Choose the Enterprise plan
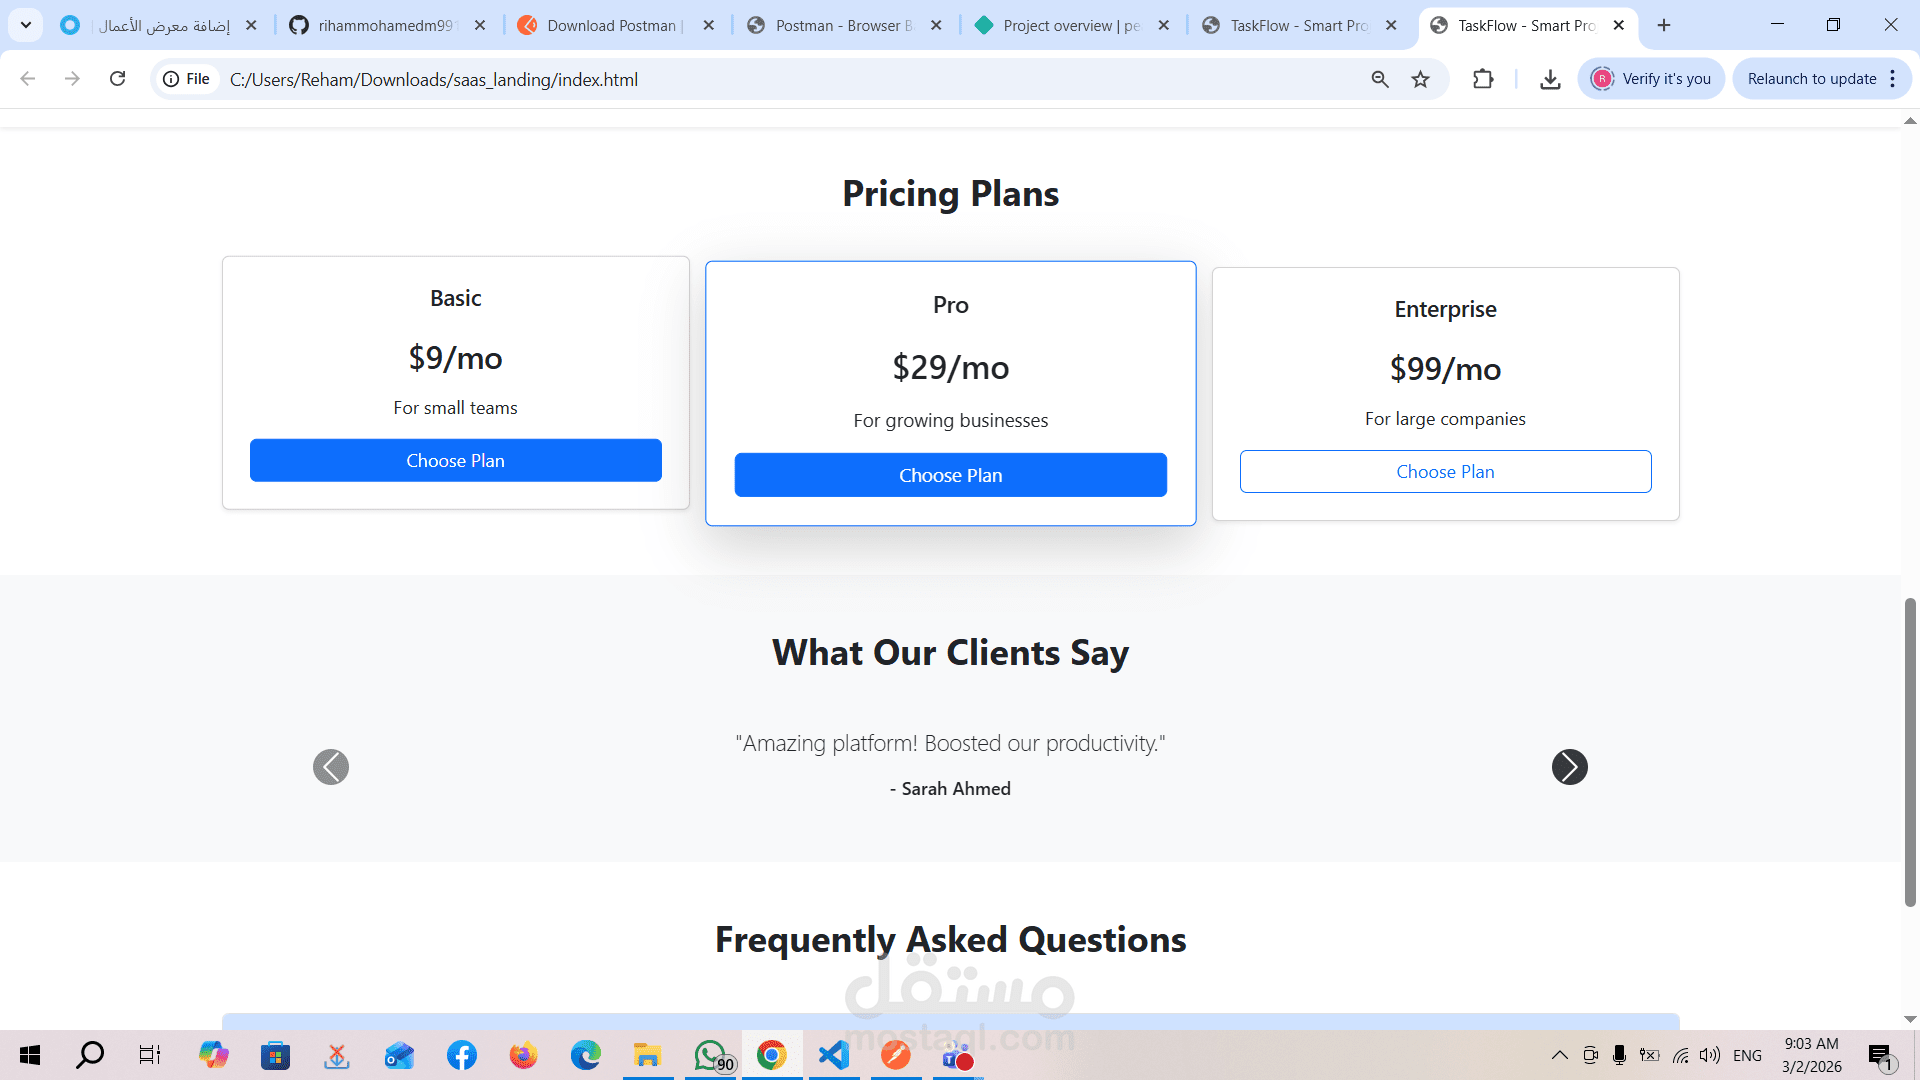 tap(1445, 471)
